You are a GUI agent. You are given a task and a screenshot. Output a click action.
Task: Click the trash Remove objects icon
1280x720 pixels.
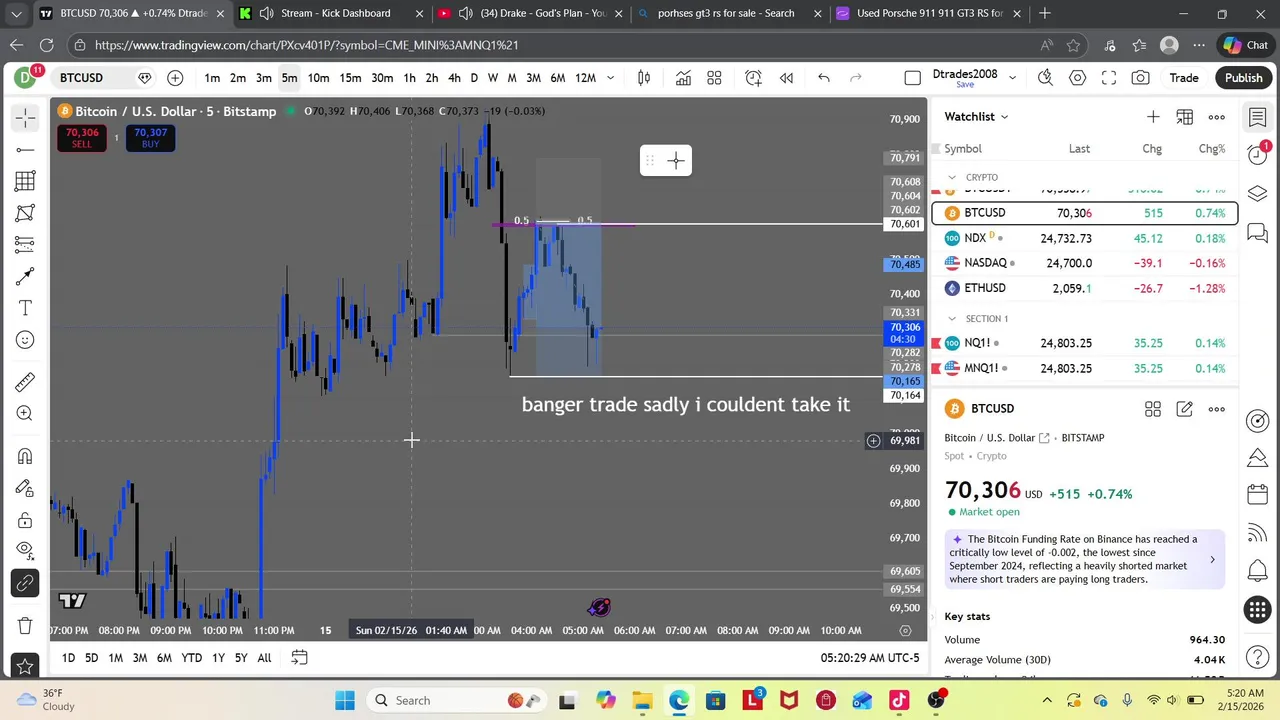tap(25, 626)
